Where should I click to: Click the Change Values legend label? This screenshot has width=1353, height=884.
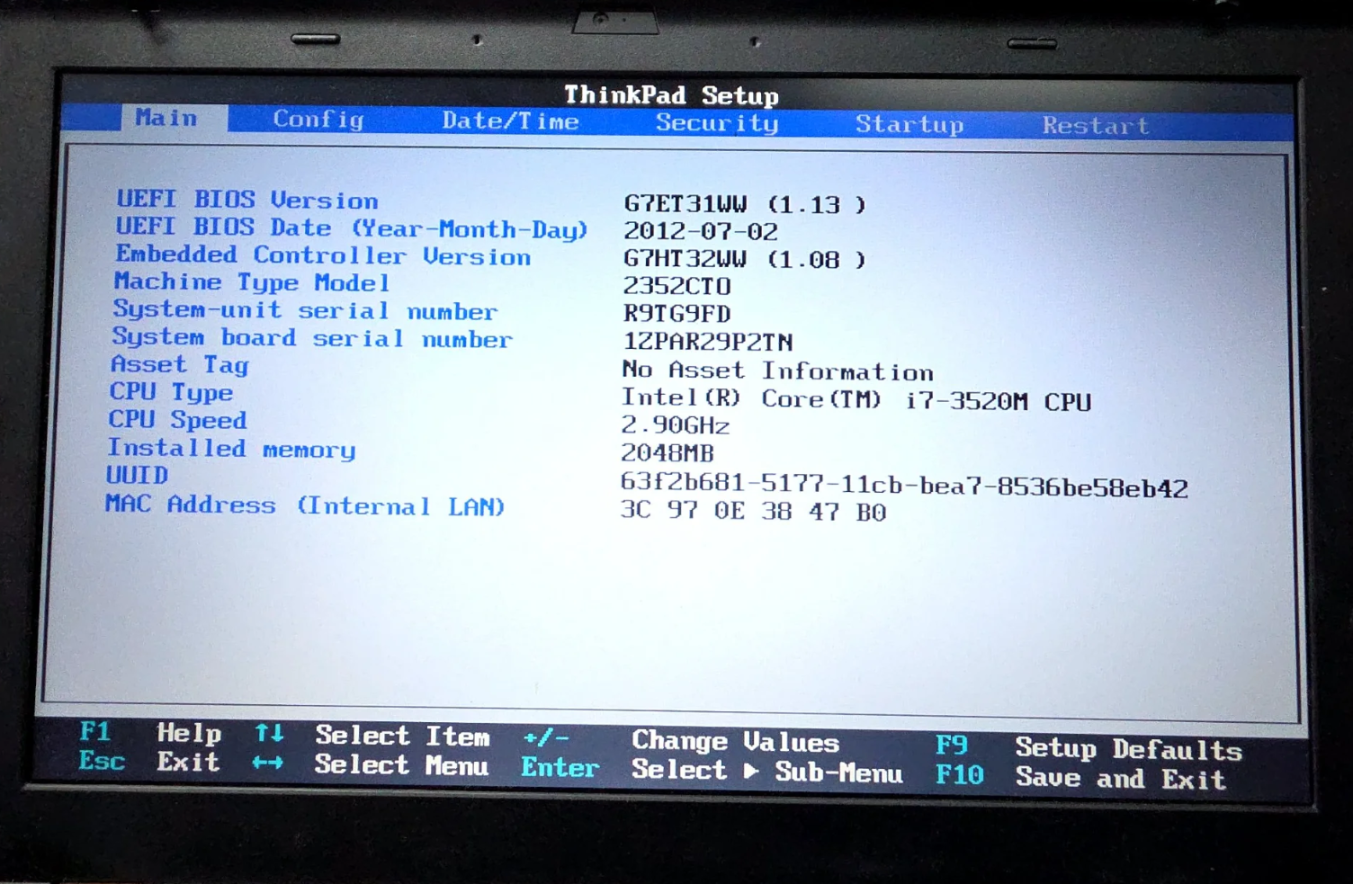point(735,742)
